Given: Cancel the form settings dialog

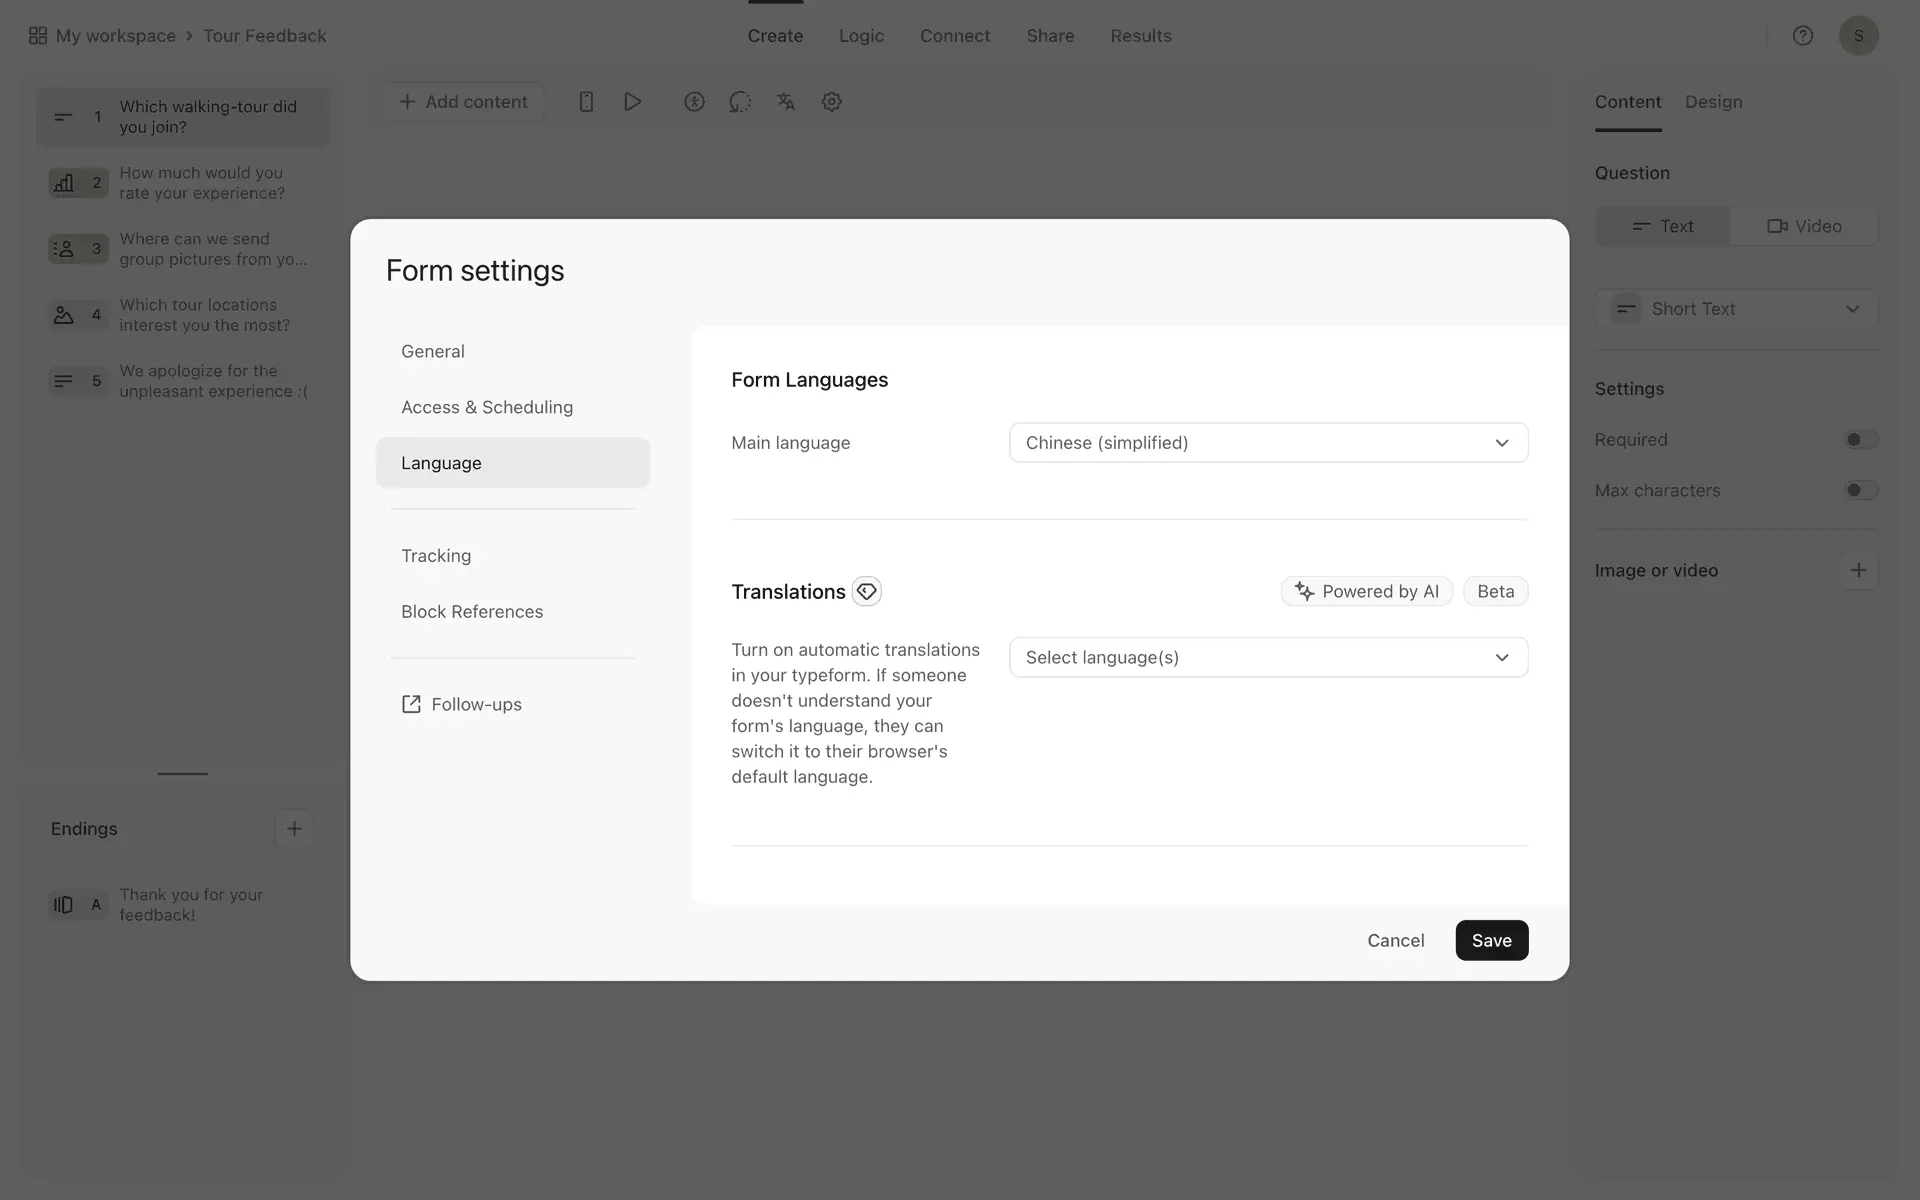Looking at the screenshot, I should (1395, 940).
